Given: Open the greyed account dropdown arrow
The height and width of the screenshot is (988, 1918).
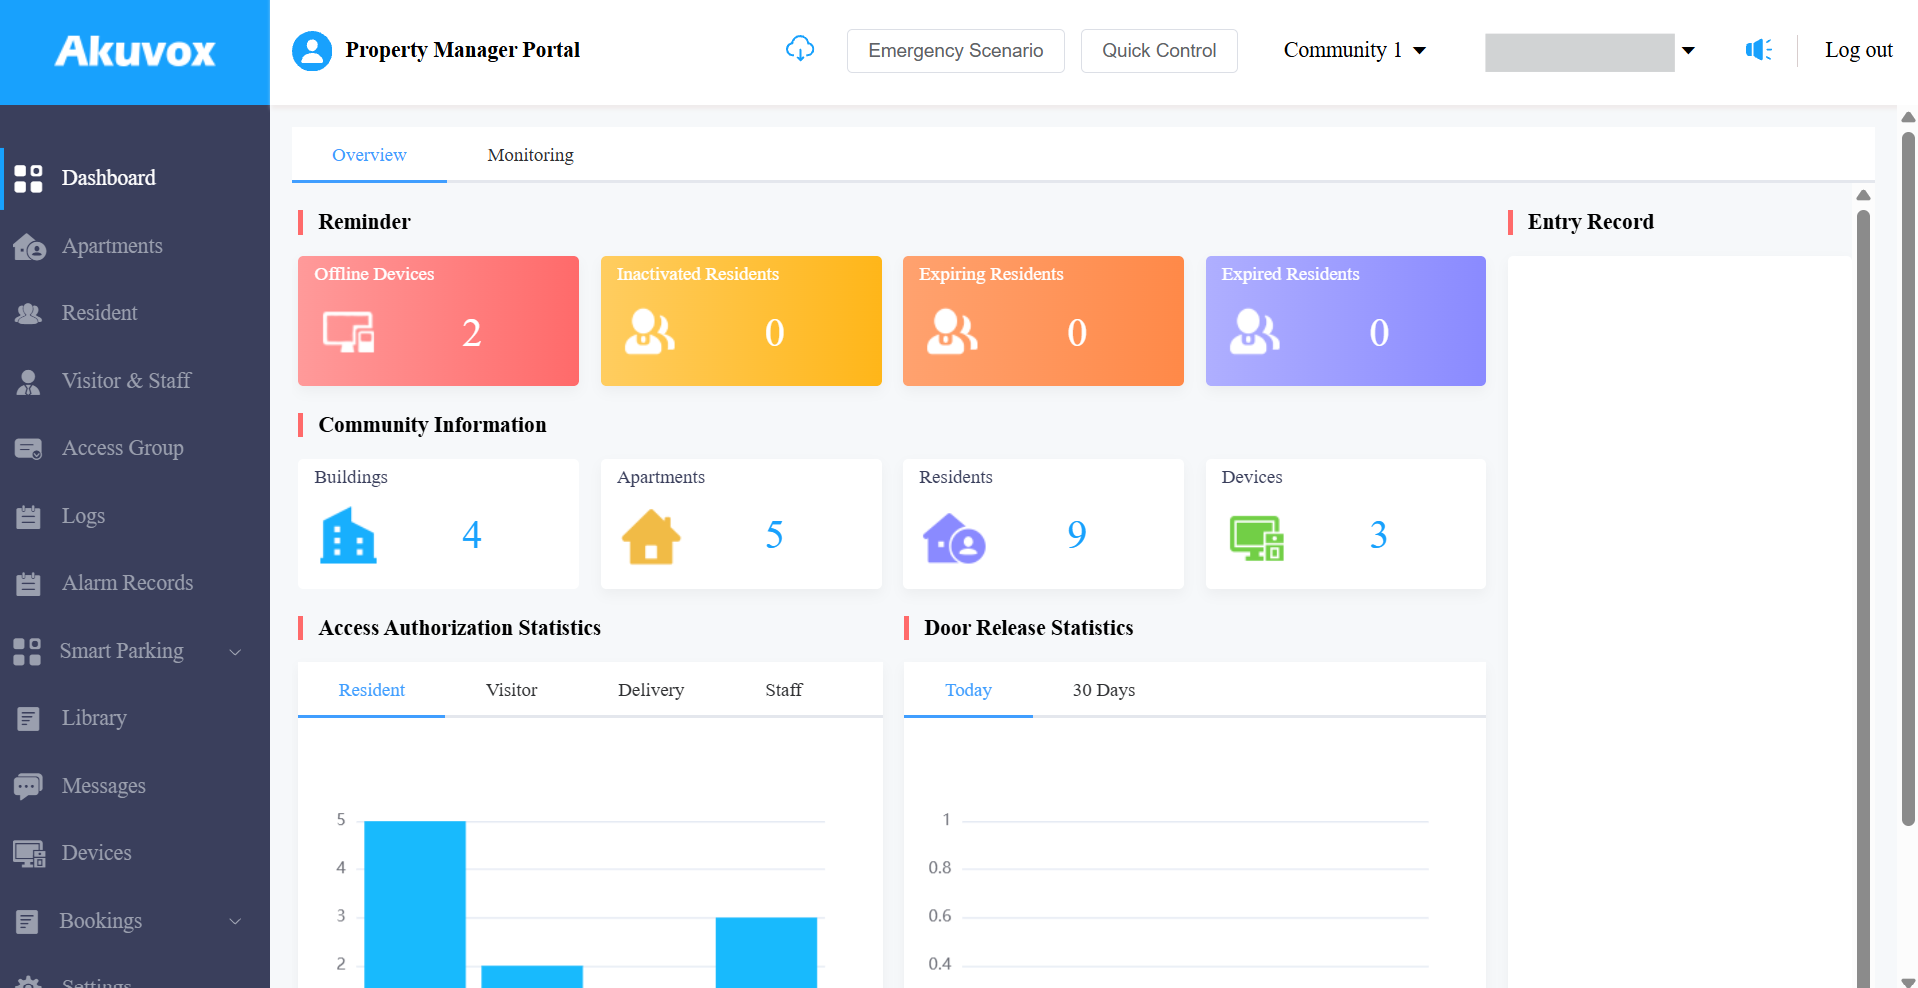Looking at the screenshot, I should (x=1688, y=51).
